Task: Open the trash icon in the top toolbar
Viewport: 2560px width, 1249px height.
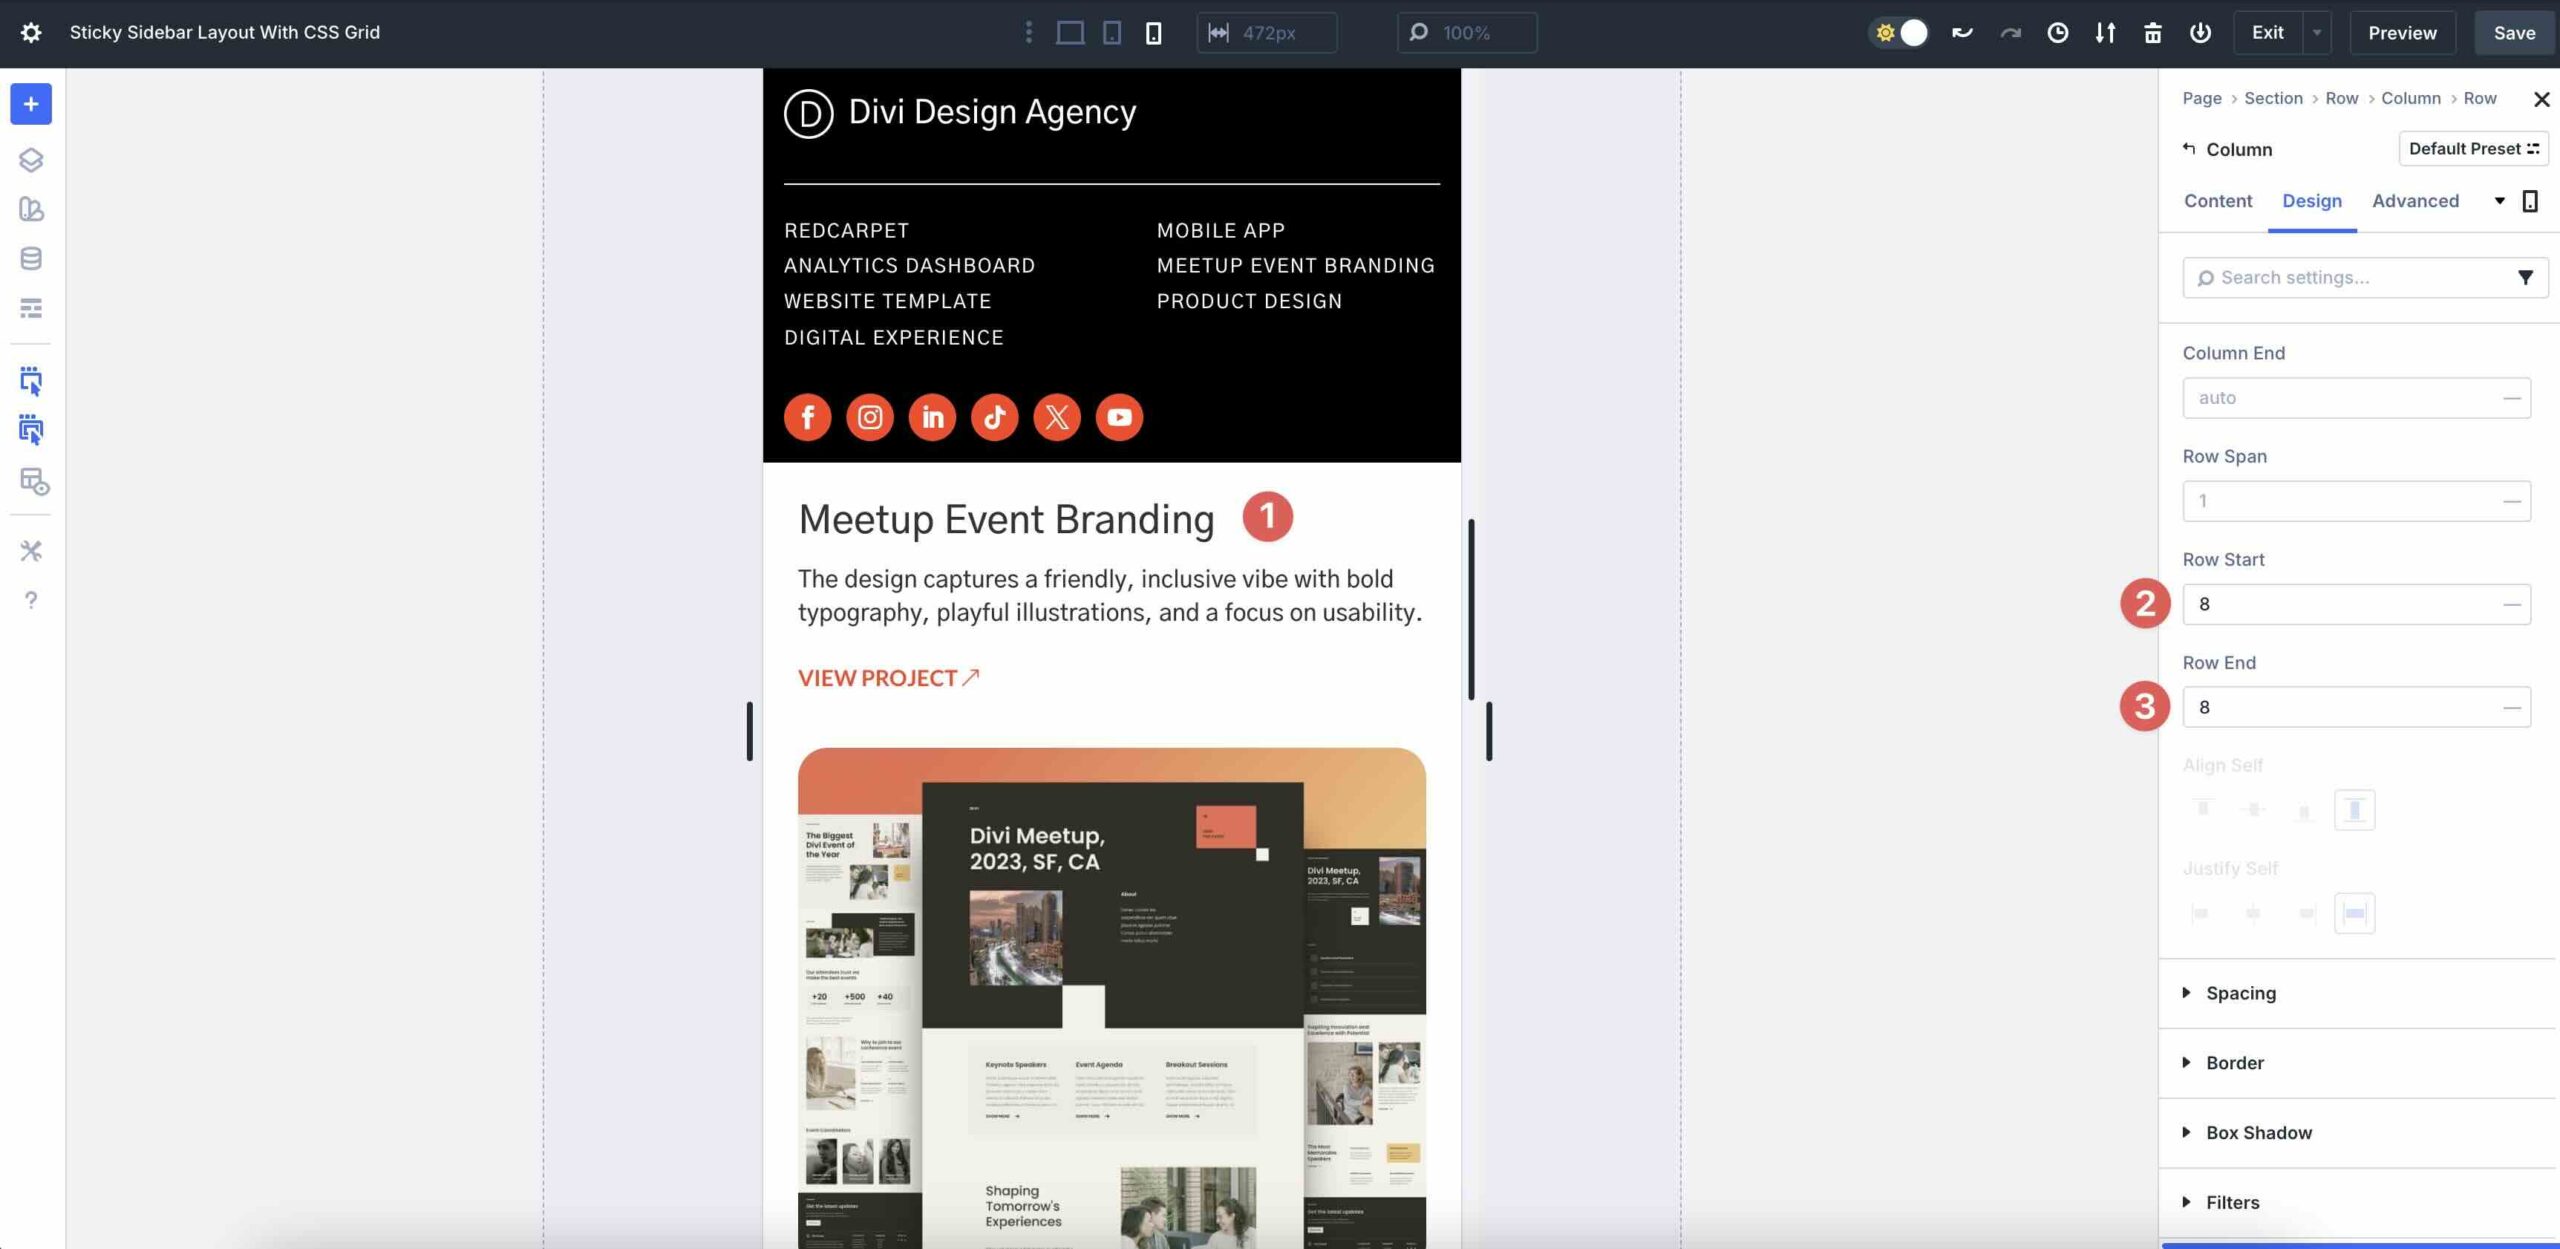Action: tap(2152, 32)
